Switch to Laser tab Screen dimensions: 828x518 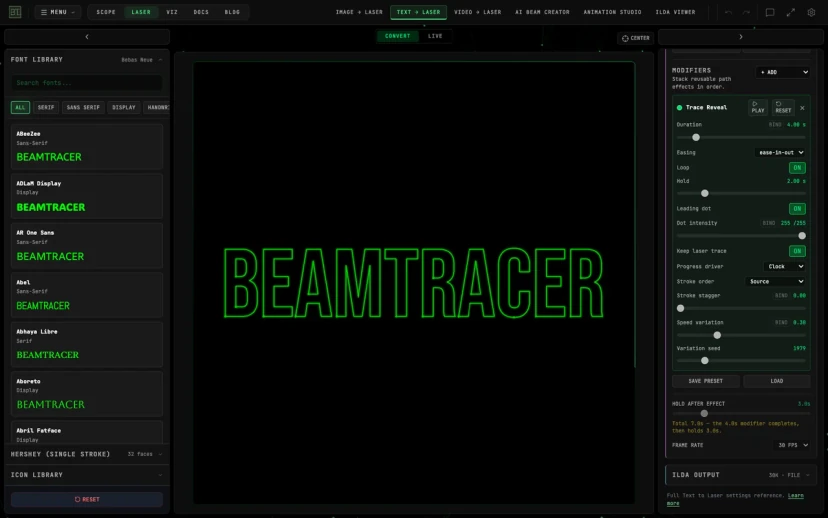(141, 12)
